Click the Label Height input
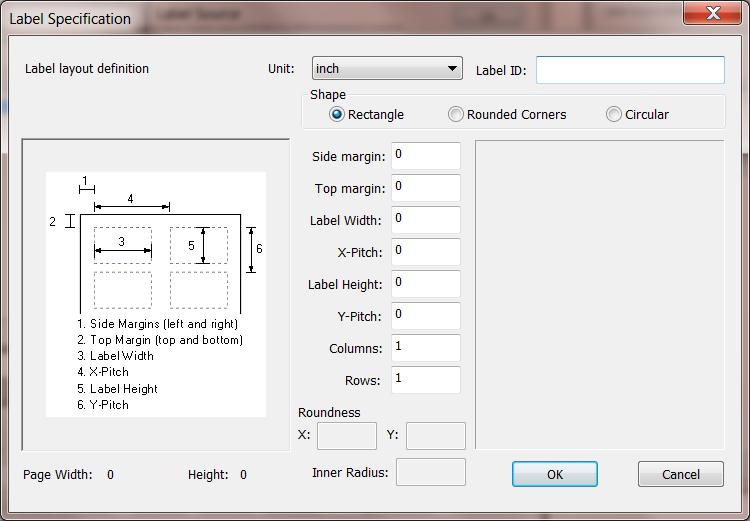Image resolution: width=750 pixels, height=521 pixels. (x=426, y=284)
